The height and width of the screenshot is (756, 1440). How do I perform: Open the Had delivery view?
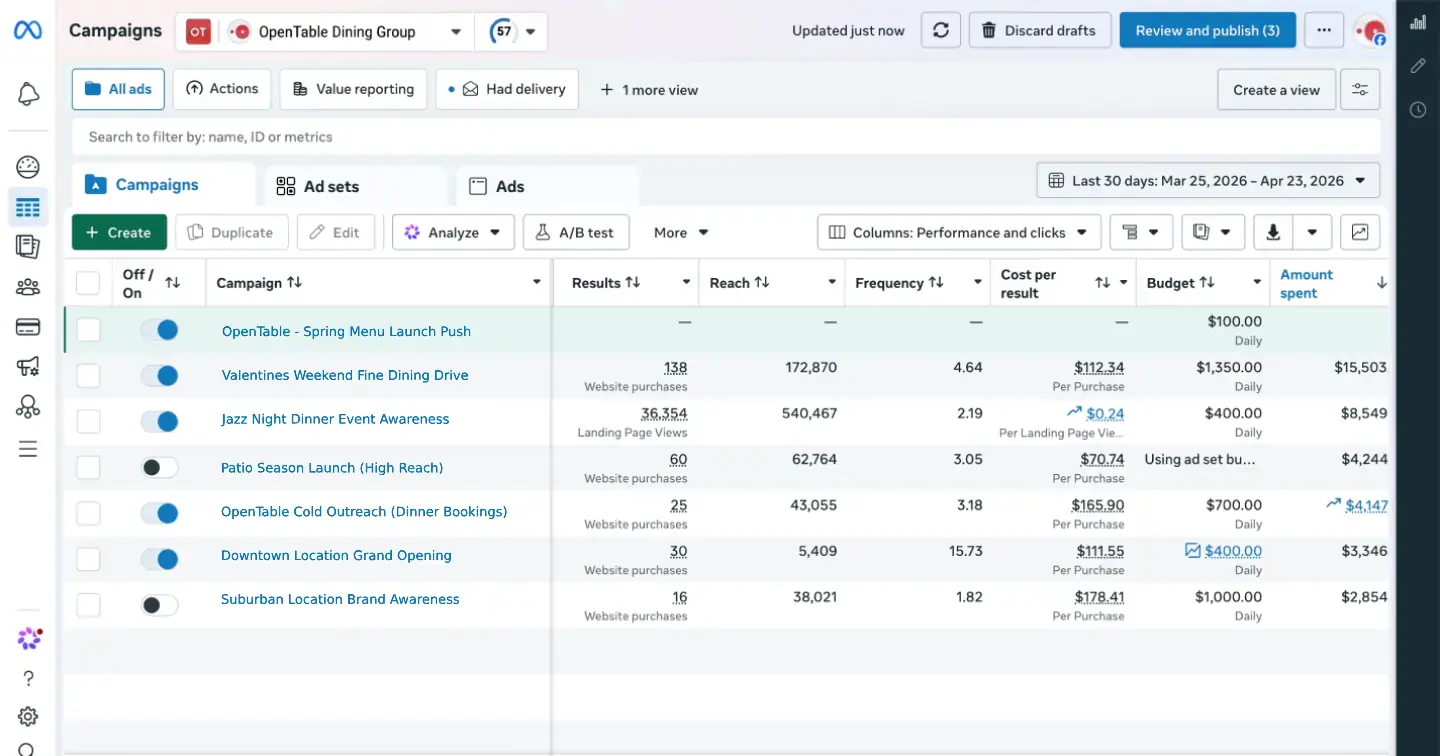[507, 89]
